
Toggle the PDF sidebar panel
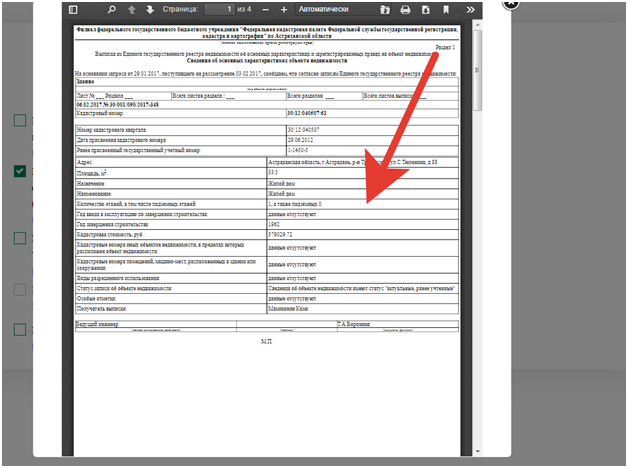pyautogui.click(x=72, y=9)
